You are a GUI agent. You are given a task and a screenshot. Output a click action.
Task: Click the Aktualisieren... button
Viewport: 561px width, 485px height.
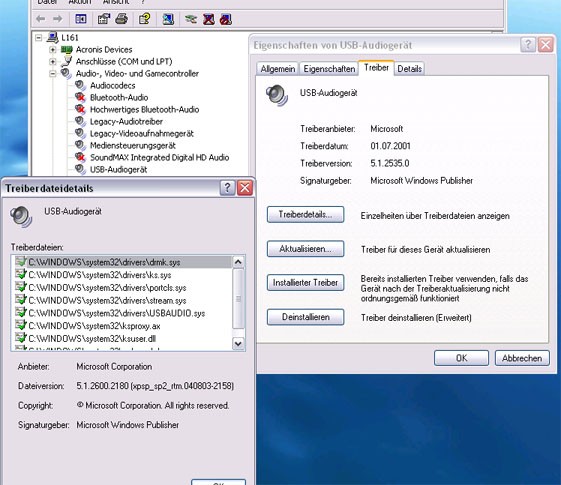tap(306, 249)
